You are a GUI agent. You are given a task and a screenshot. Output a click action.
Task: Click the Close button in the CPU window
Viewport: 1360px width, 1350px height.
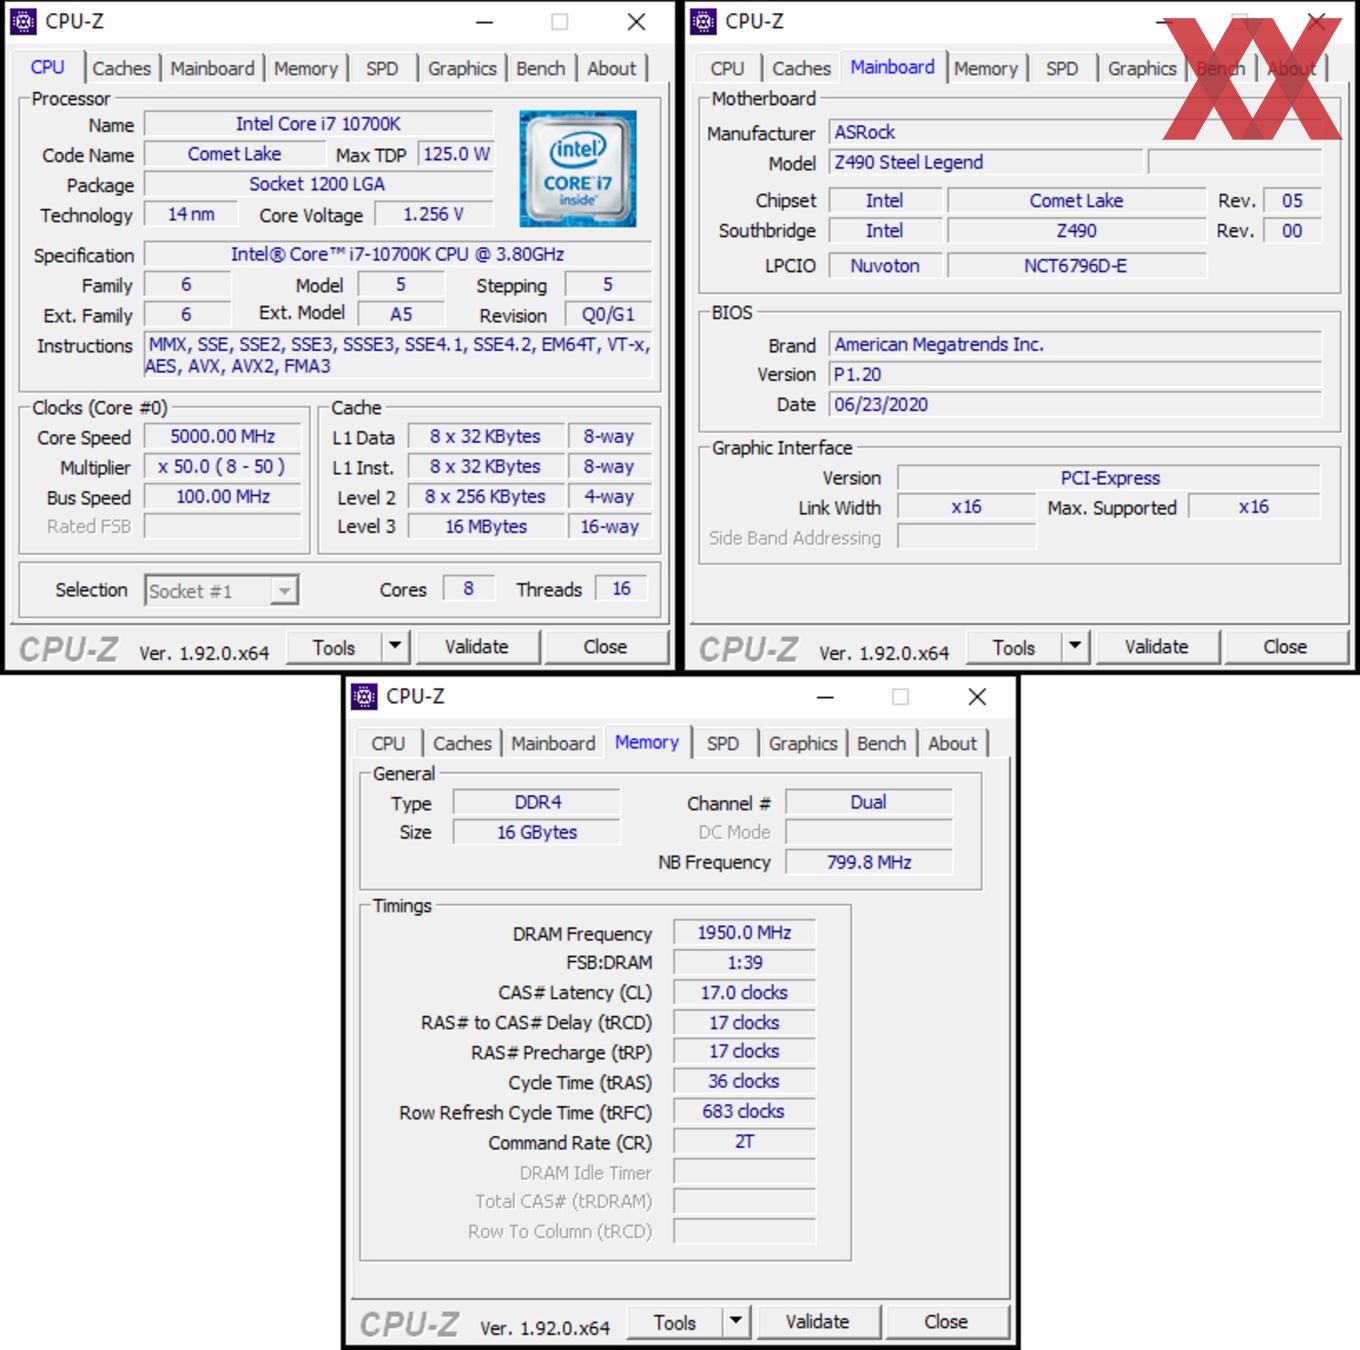(606, 647)
